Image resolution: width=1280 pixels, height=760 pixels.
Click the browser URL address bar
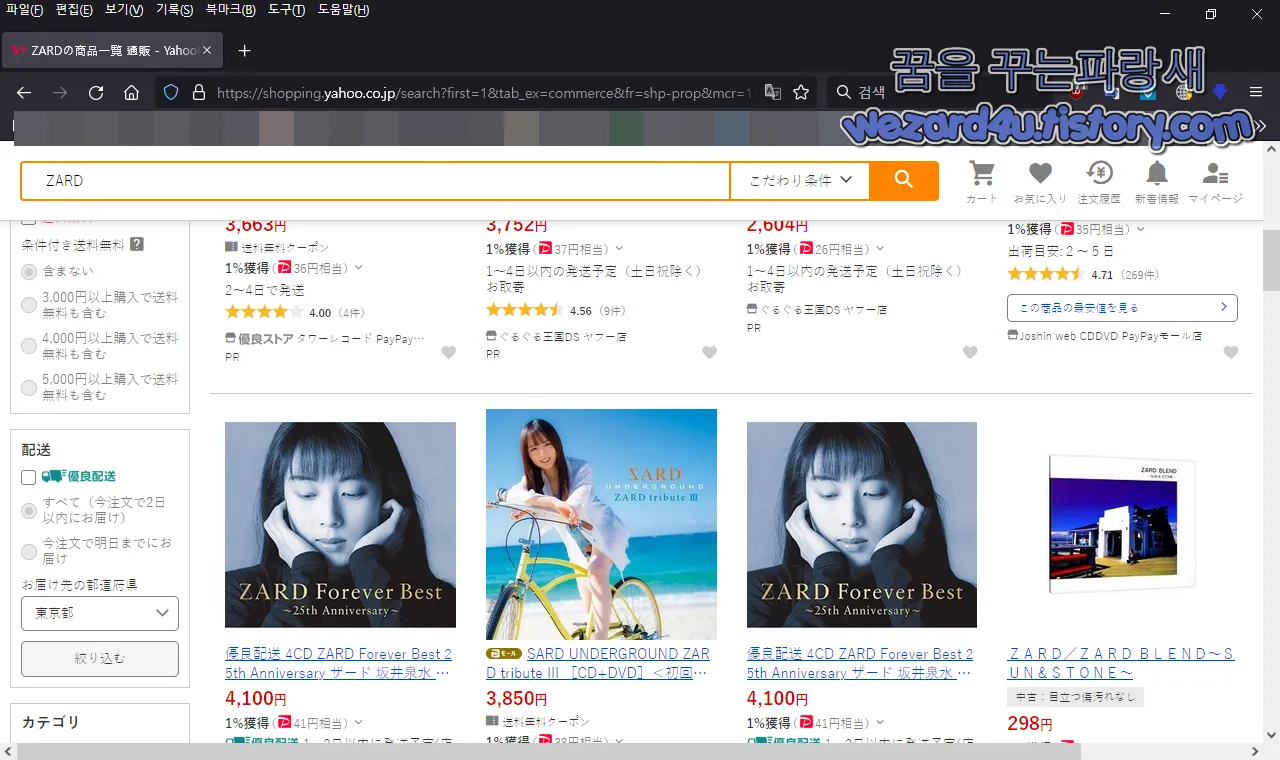484,93
